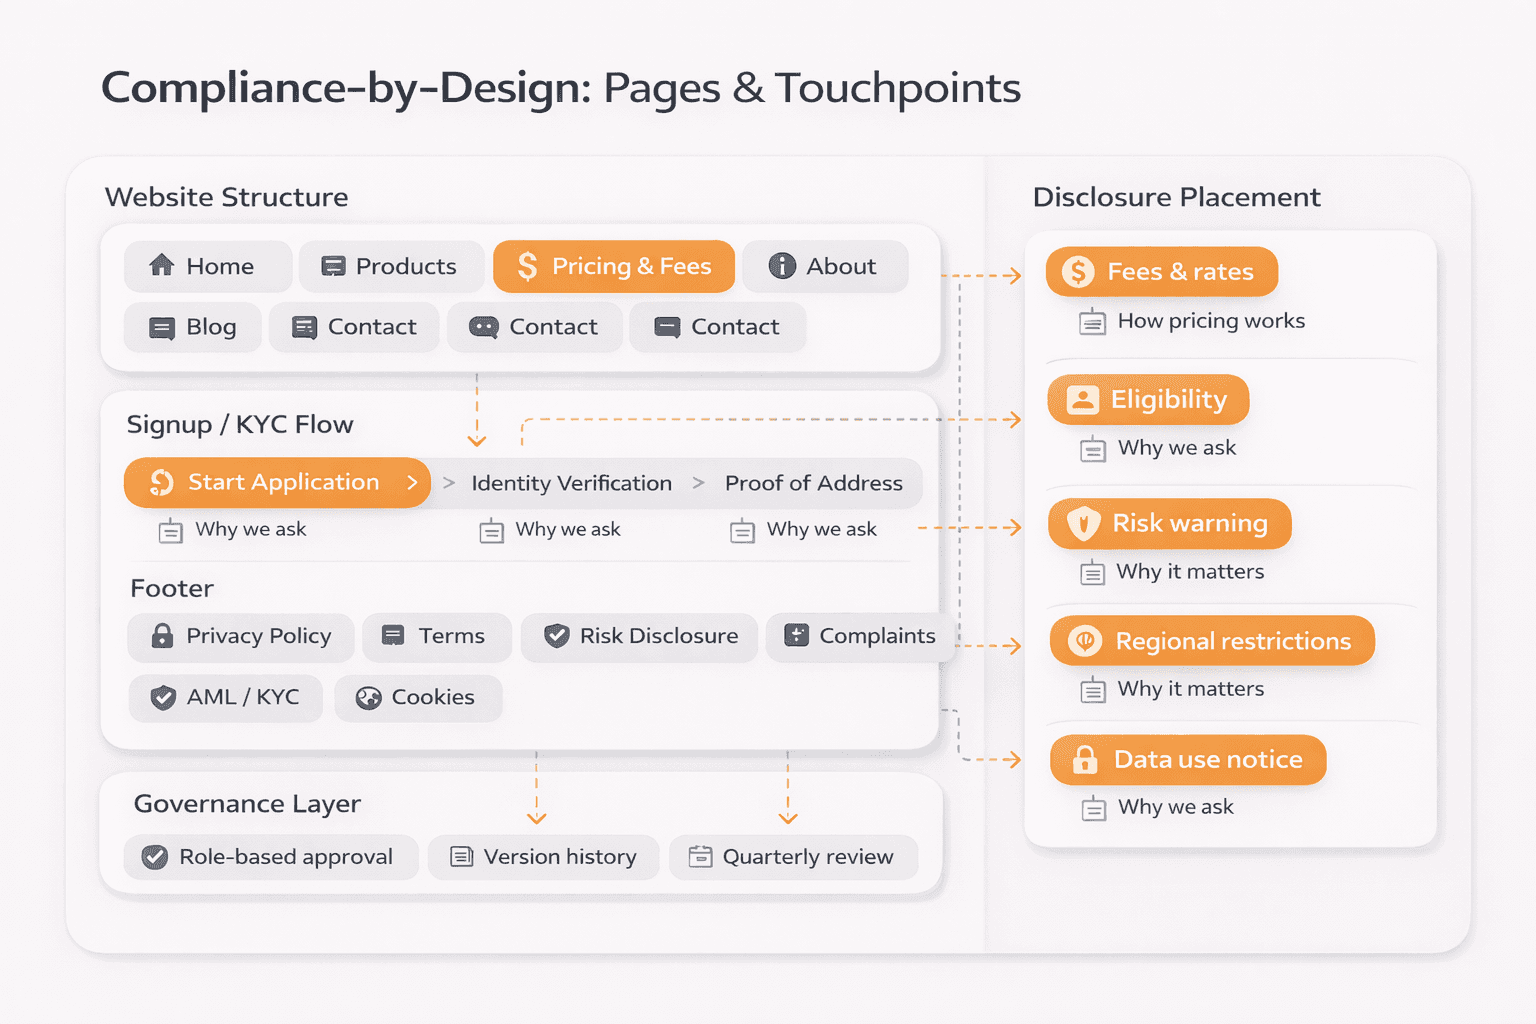The width and height of the screenshot is (1536, 1024).
Task: Open the Blog page
Action: point(192,327)
